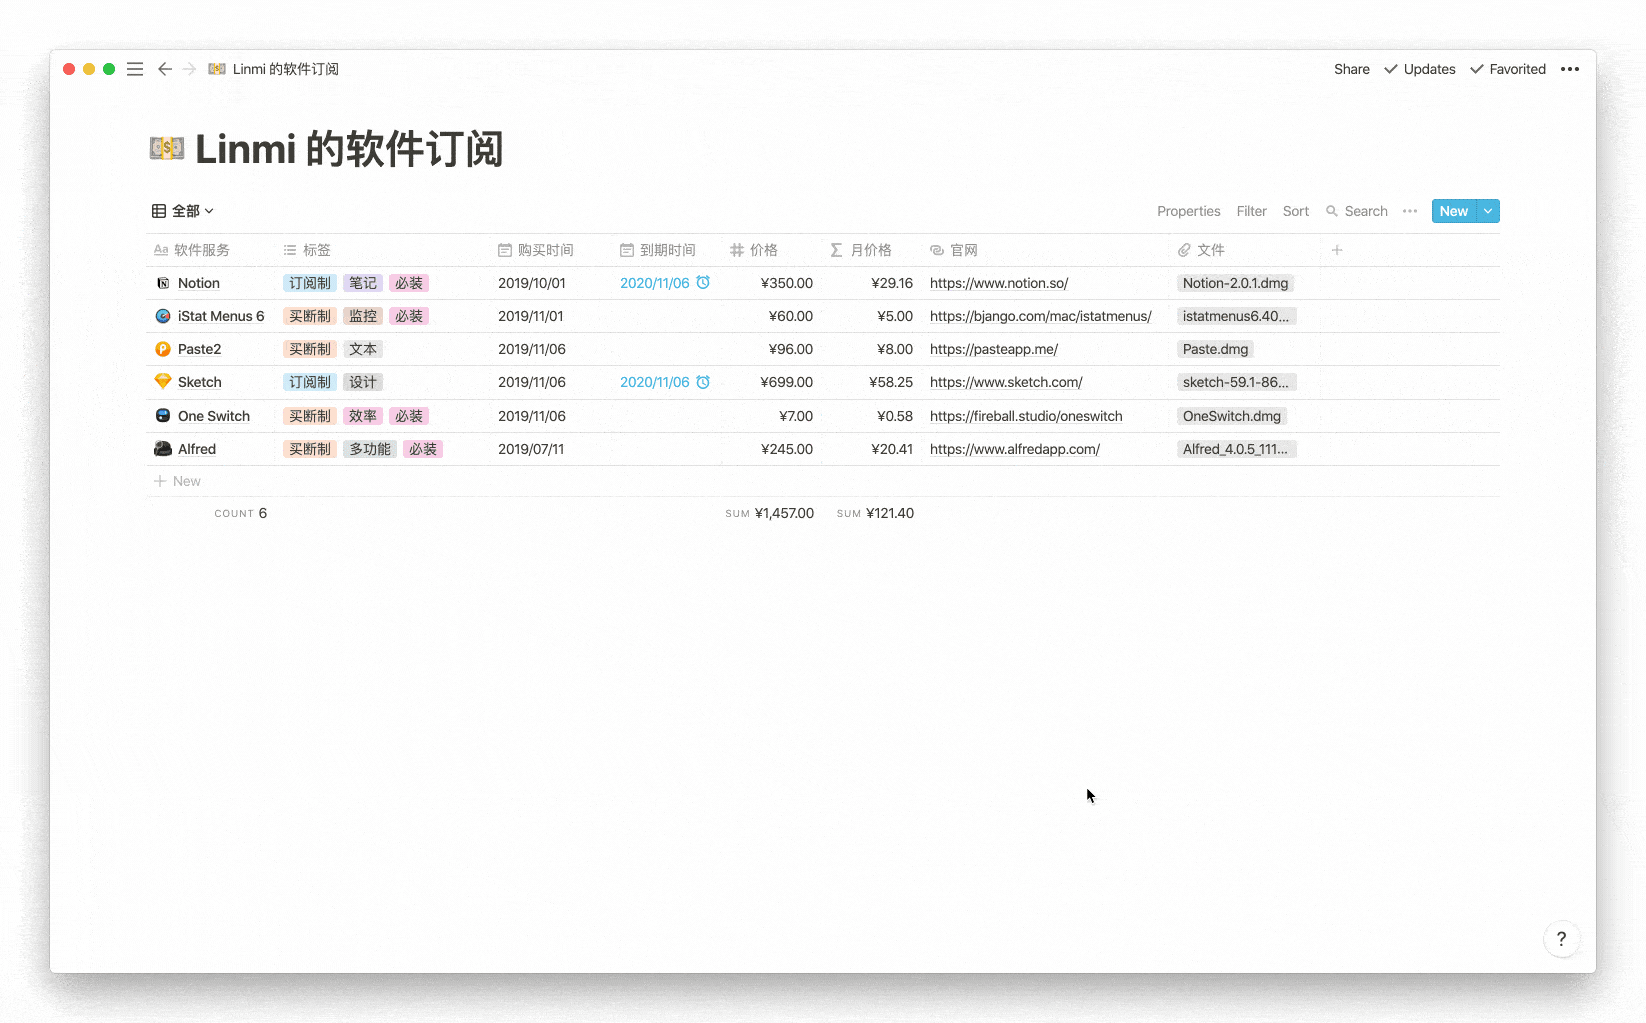Open the Properties menu
Viewport: 1646px width, 1023px height.
click(x=1189, y=211)
